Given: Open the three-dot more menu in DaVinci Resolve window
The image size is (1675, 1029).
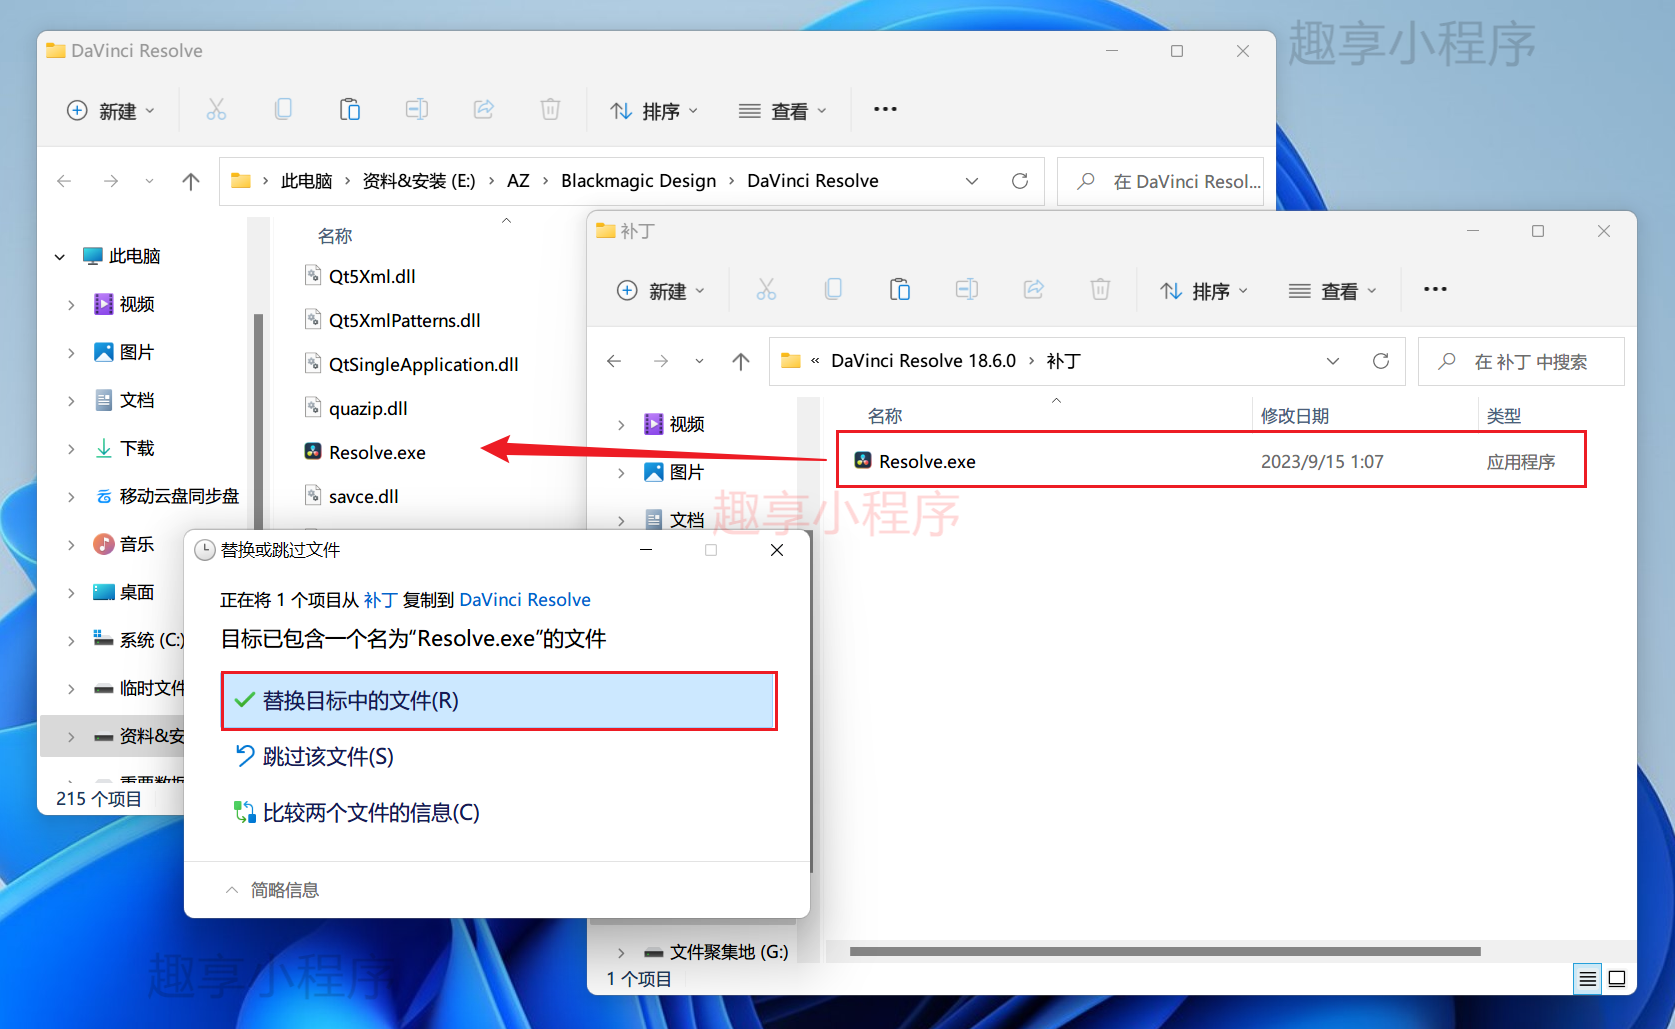Looking at the screenshot, I should pos(885,109).
